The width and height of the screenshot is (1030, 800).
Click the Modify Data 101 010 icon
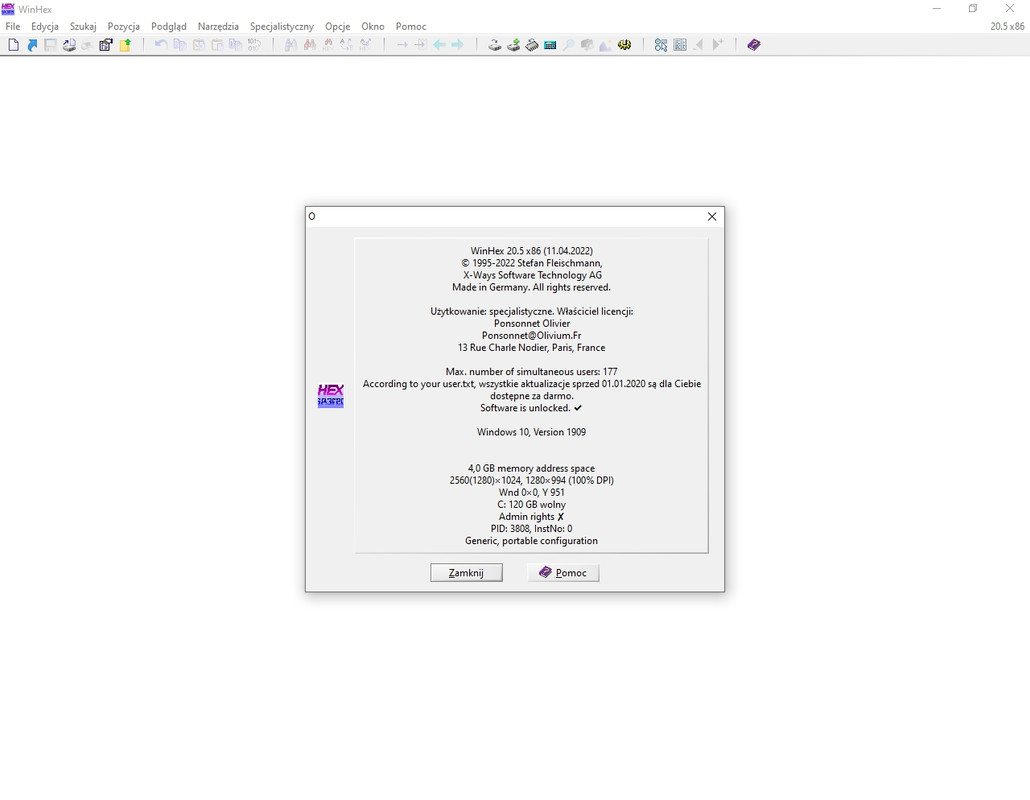click(x=254, y=45)
